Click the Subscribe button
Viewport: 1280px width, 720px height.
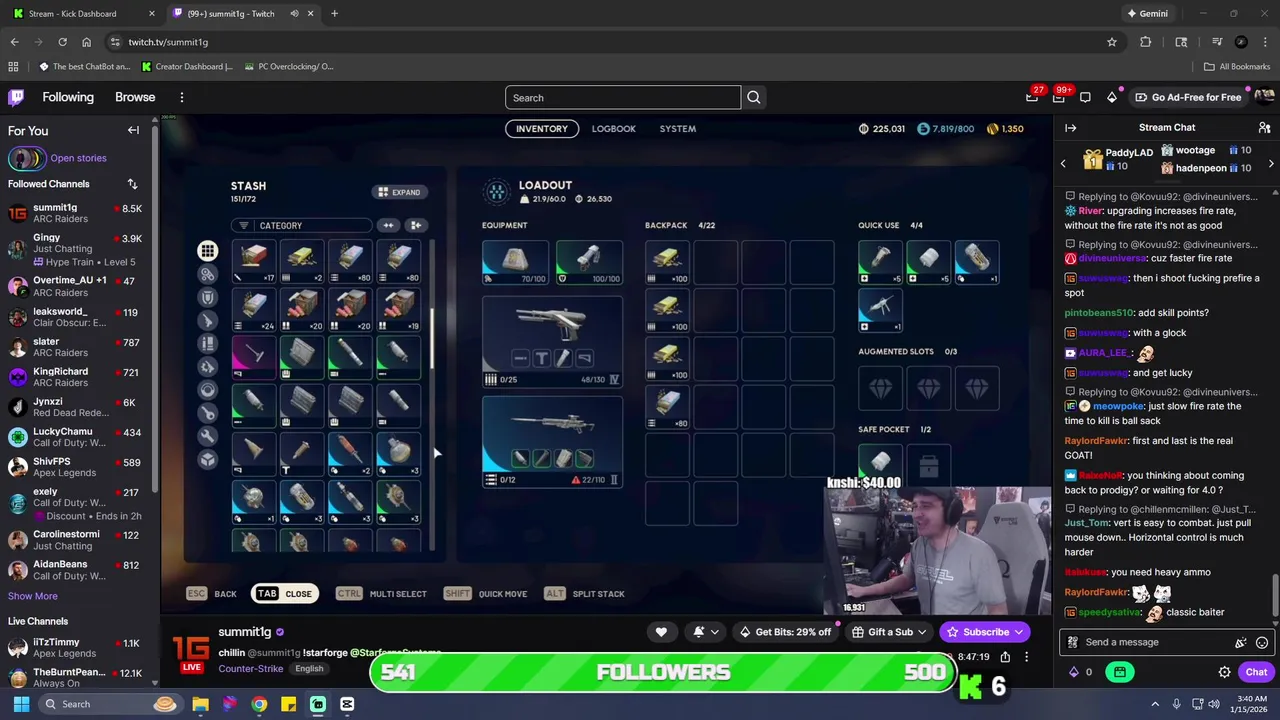985,632
